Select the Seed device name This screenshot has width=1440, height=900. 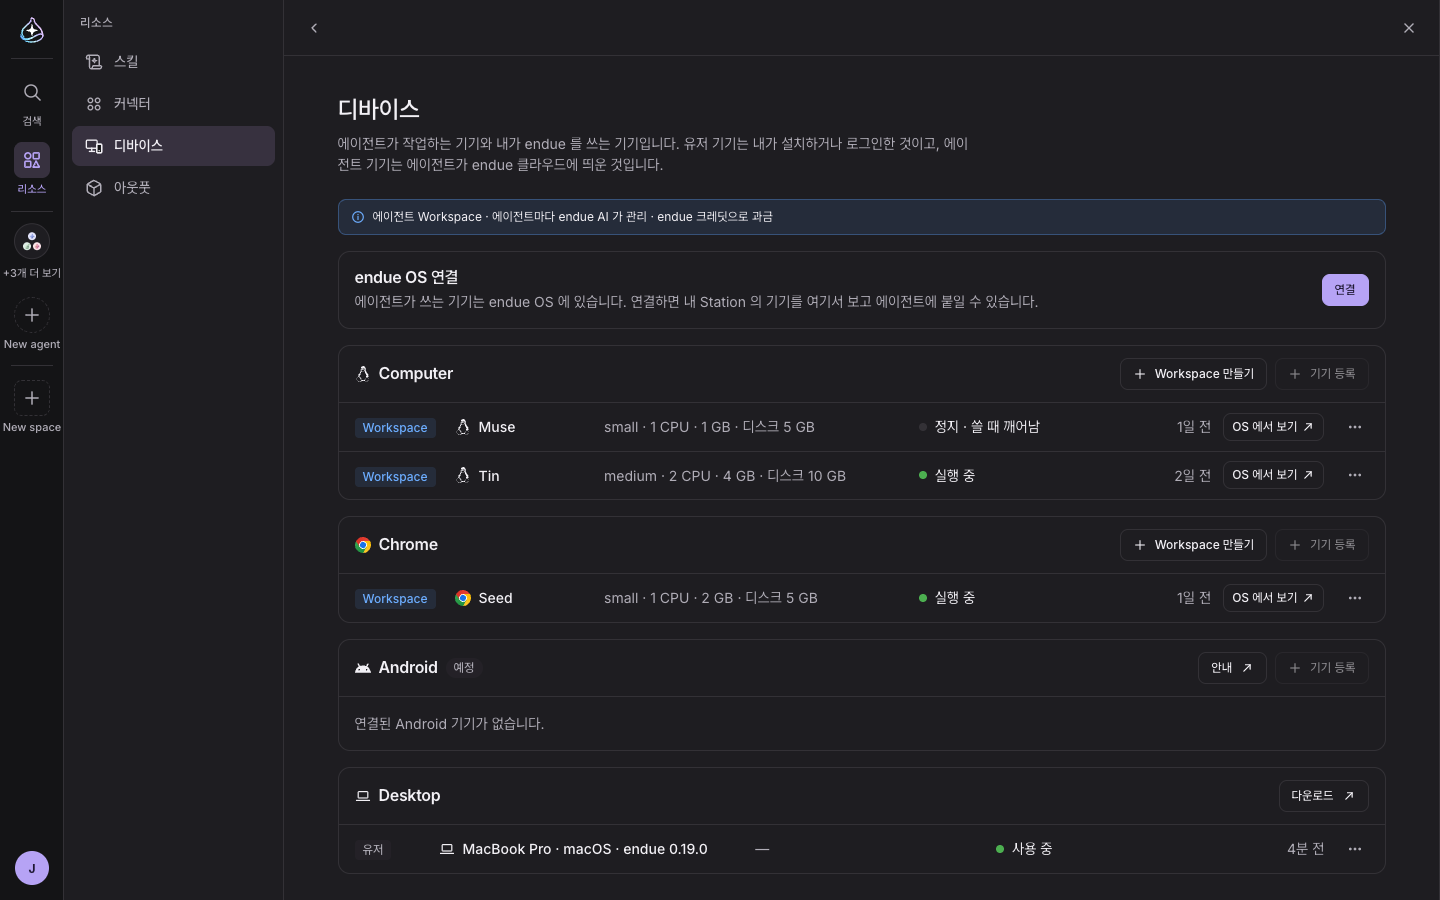click(x=495, y=598)
